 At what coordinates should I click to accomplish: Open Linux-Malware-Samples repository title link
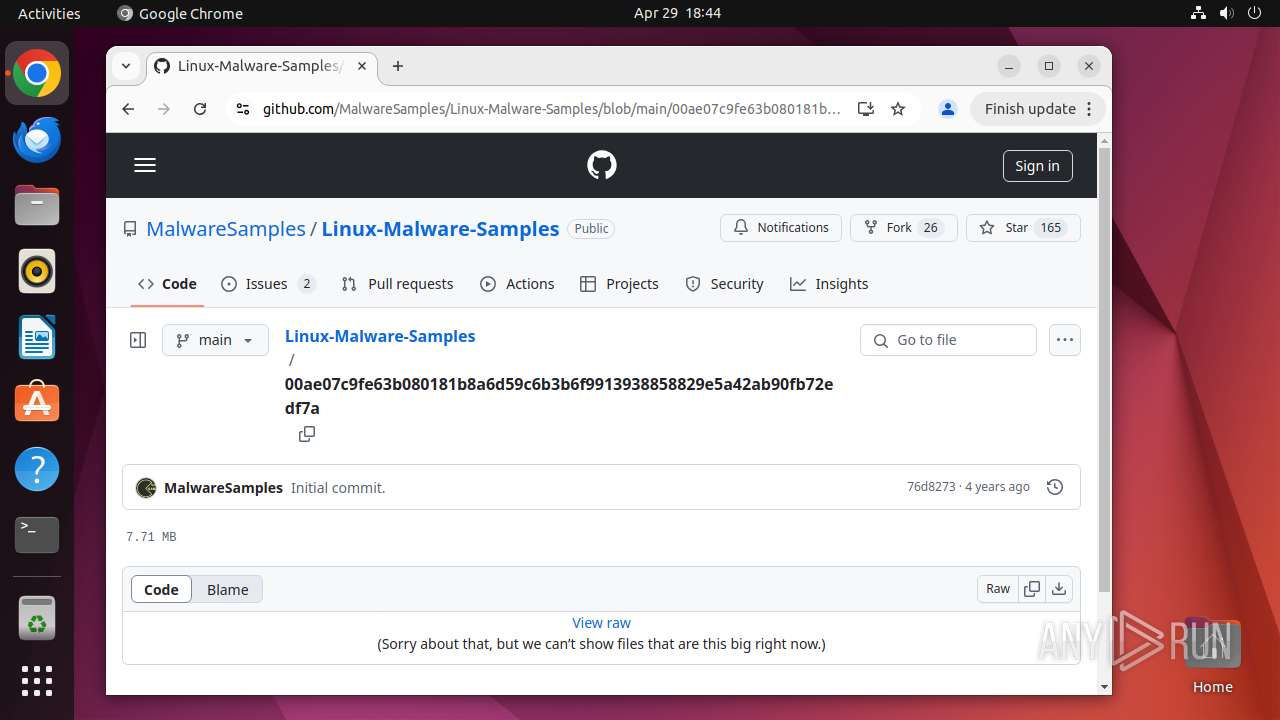point(440,228)
